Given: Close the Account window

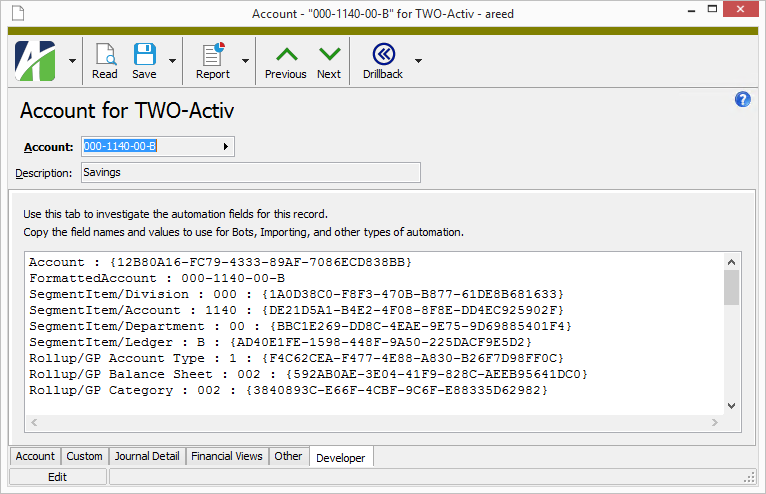Looking at the screenshot, I should pos(741,9).
